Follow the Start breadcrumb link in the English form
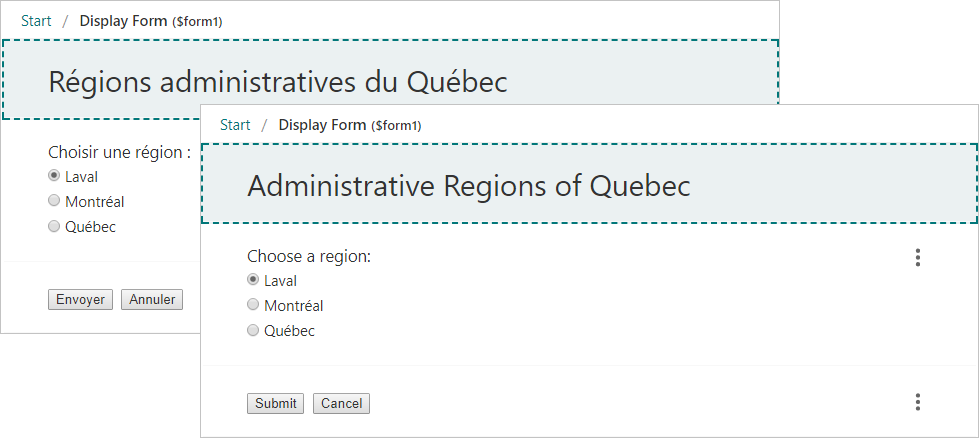The width and height of the screenshot is (979, 438). [235, 125]
